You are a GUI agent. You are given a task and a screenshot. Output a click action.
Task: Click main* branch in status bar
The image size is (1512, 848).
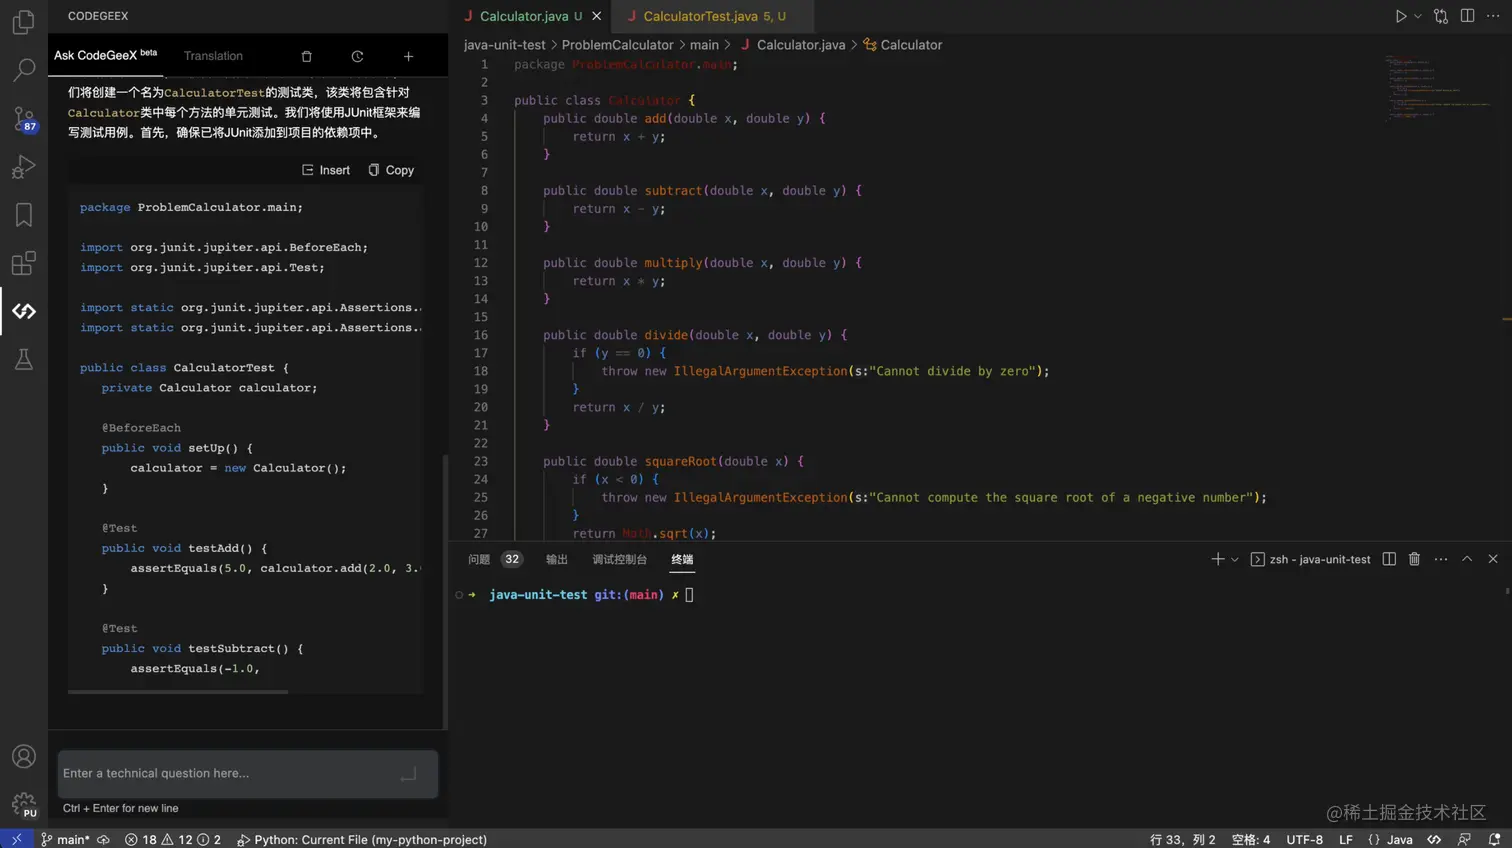[x=65, y=840]
